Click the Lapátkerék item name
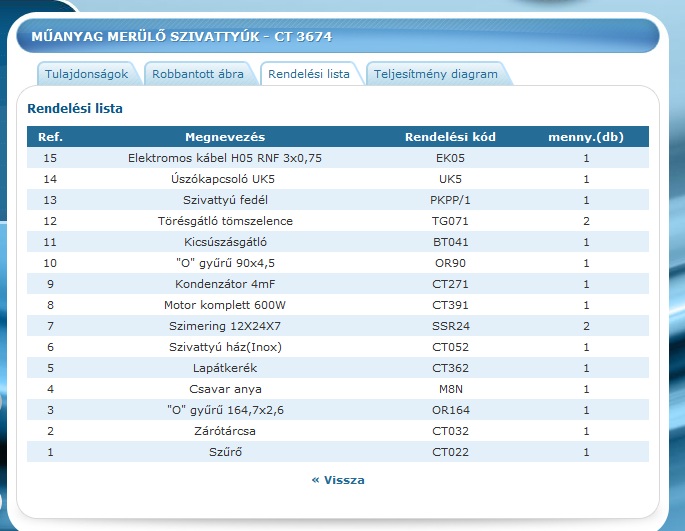The image size is (685, 531). [225, 368]
